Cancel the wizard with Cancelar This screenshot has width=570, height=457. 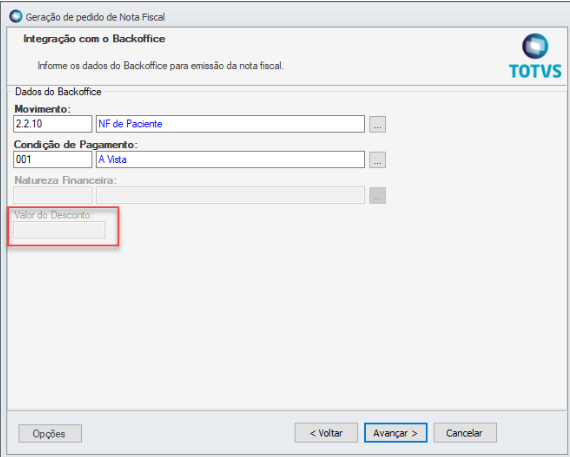(465, 433)
